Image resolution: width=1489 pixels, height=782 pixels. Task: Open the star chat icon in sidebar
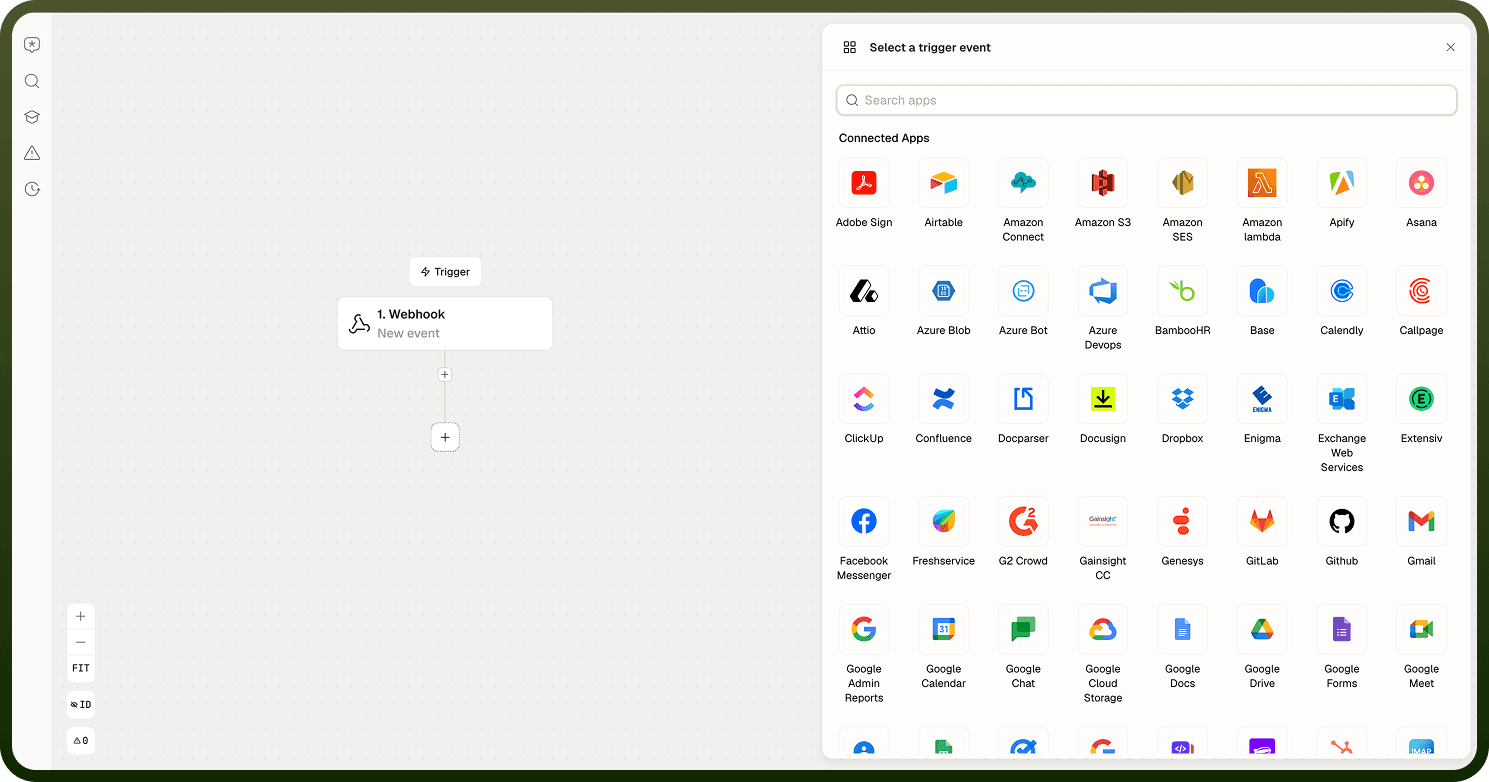32,45
